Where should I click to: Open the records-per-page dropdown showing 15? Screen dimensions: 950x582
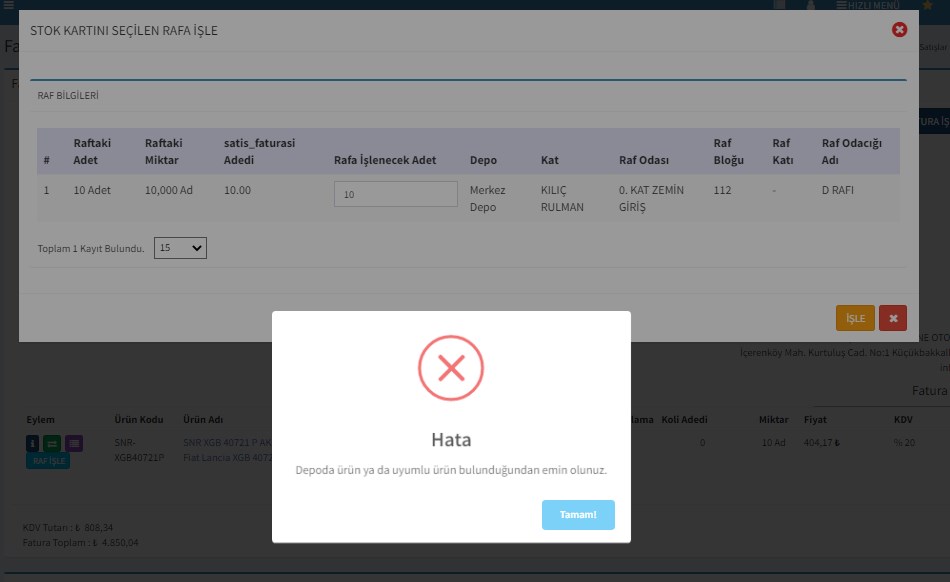(180, 248)
